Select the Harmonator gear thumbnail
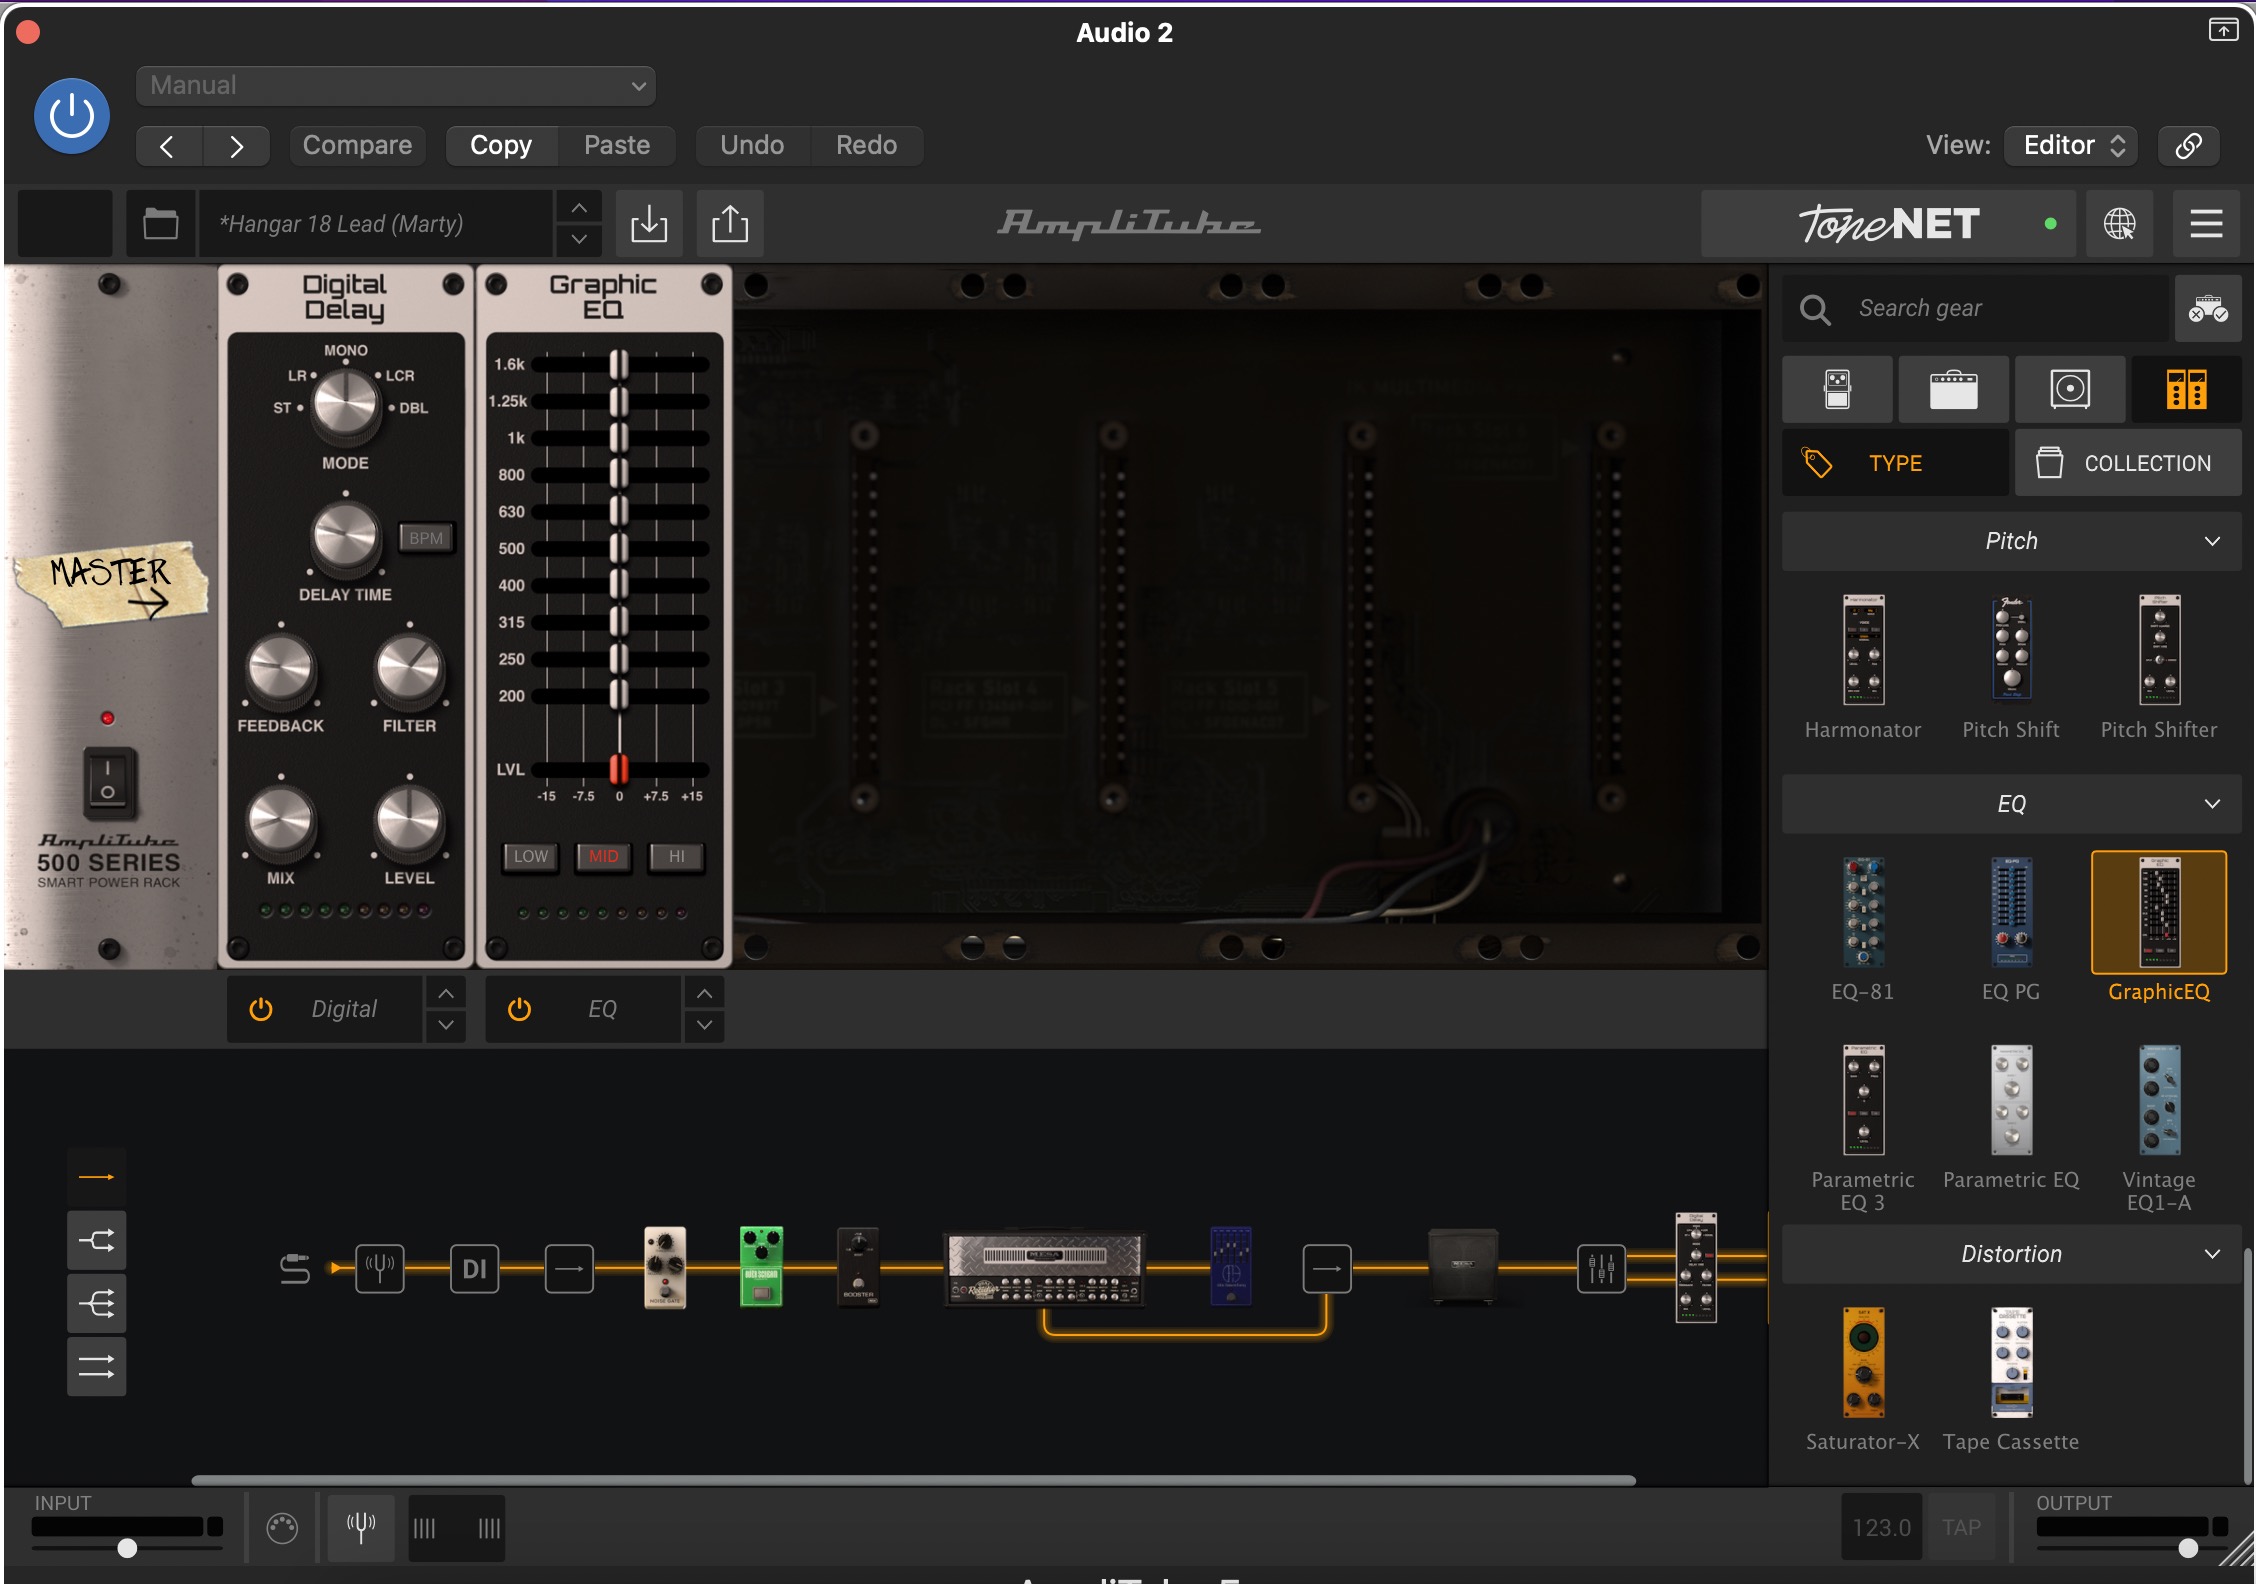The height and width of the screenshot is (1584, 2256). [1863, 650]
